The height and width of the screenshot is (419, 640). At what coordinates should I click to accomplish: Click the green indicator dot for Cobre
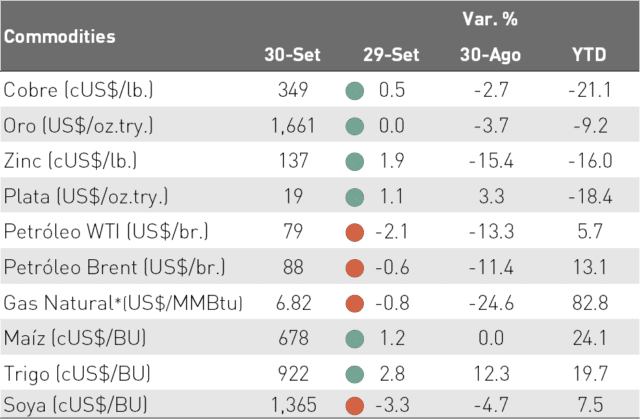click(x=354, y=91)
